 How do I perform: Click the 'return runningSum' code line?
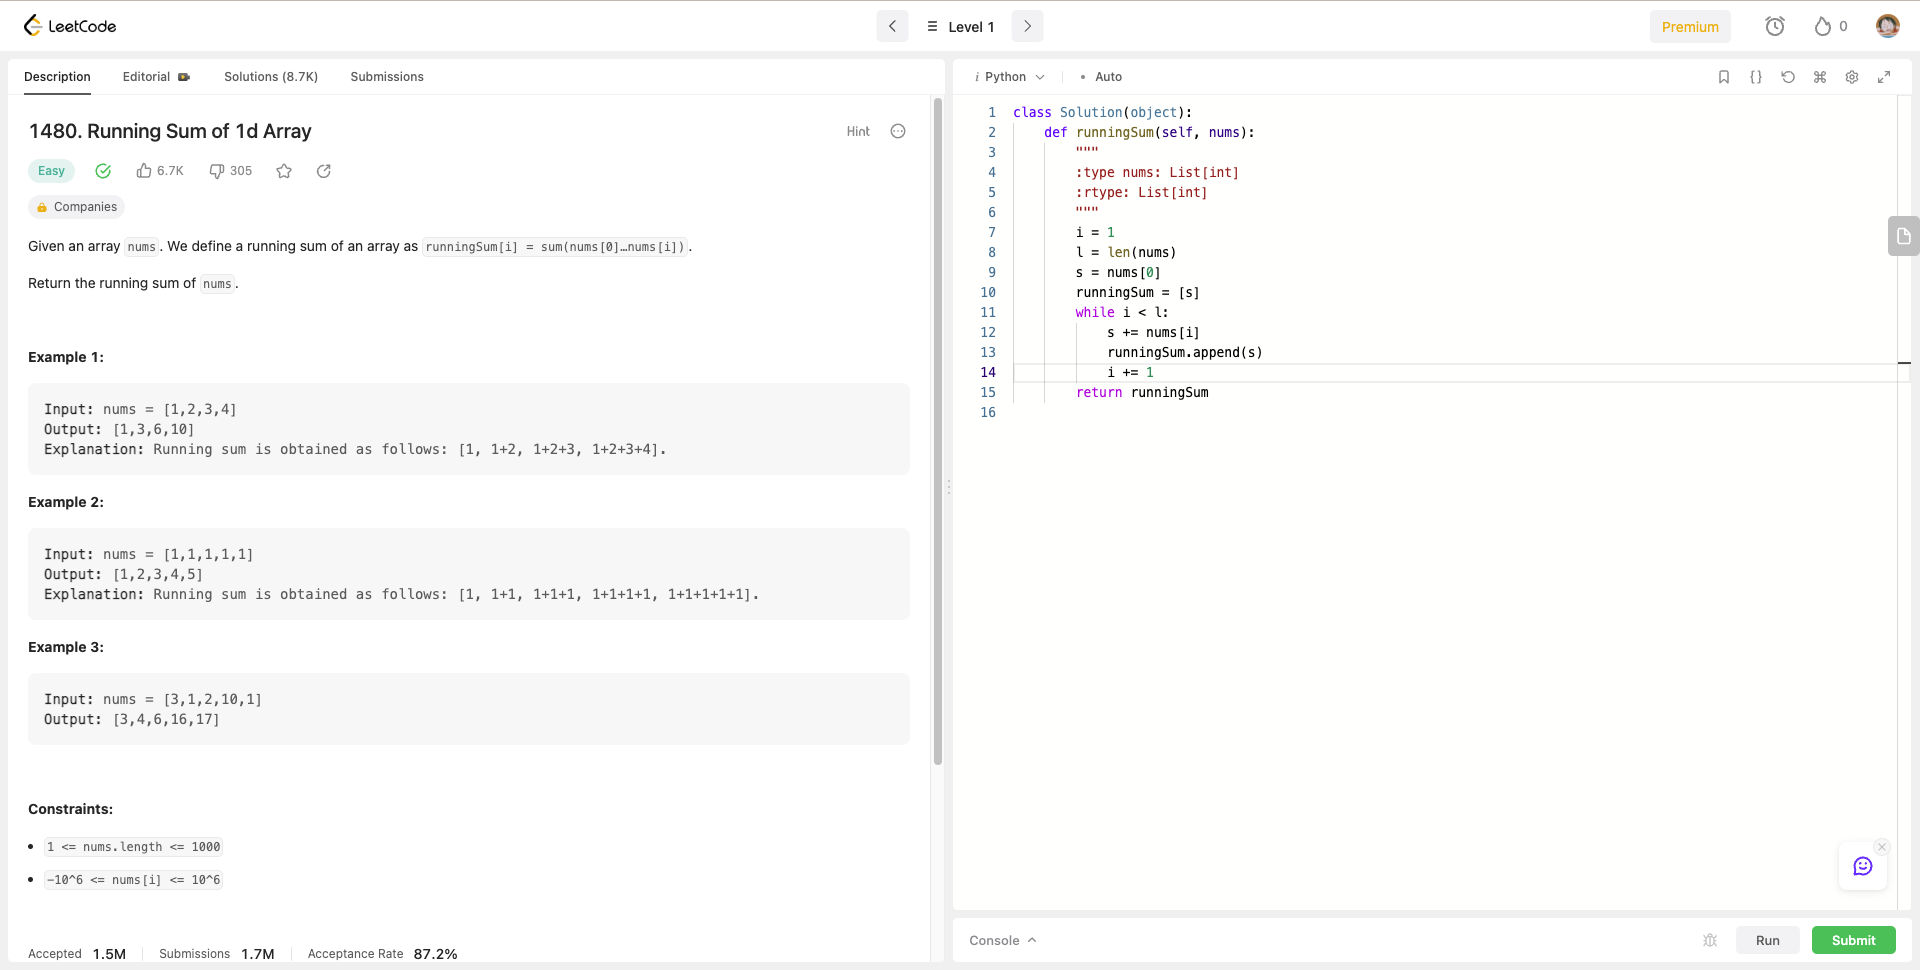1142,392
